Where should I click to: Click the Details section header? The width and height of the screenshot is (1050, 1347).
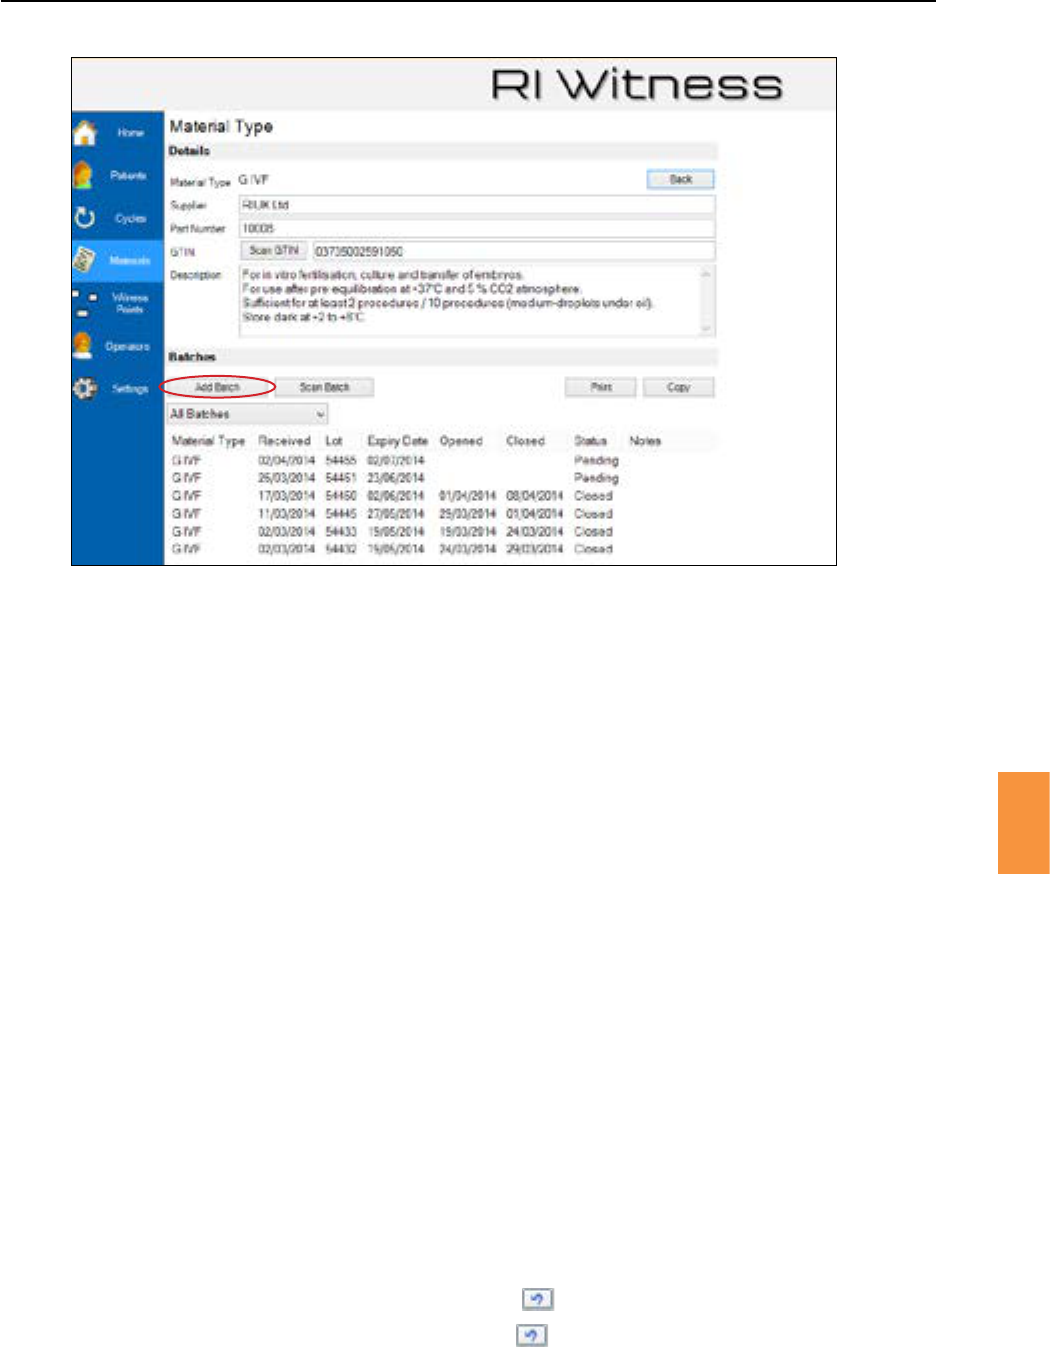(189, 151)
